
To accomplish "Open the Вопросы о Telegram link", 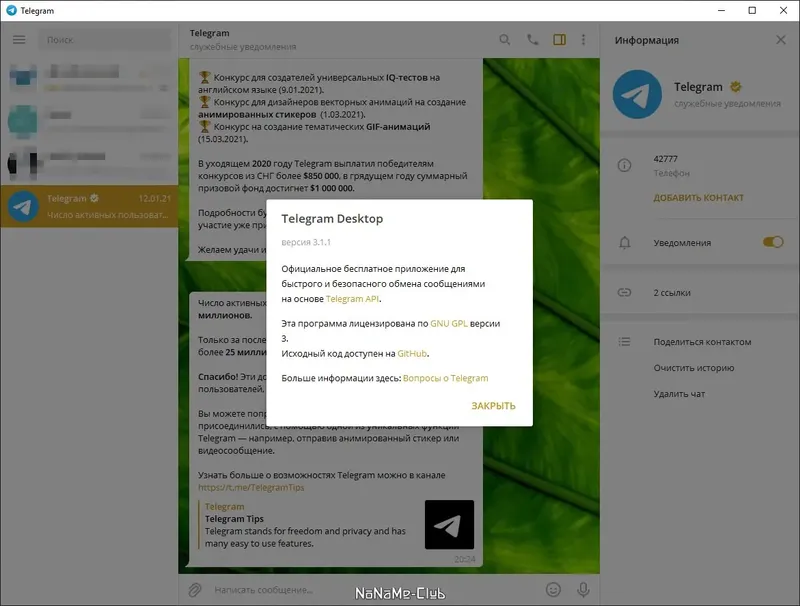I will (x=445, y=378).
